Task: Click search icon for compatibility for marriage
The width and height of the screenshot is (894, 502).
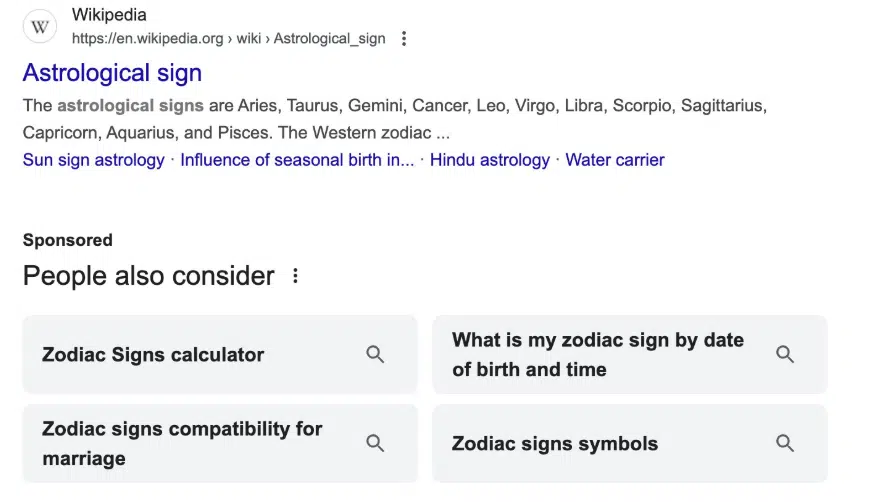Action: 375,443
